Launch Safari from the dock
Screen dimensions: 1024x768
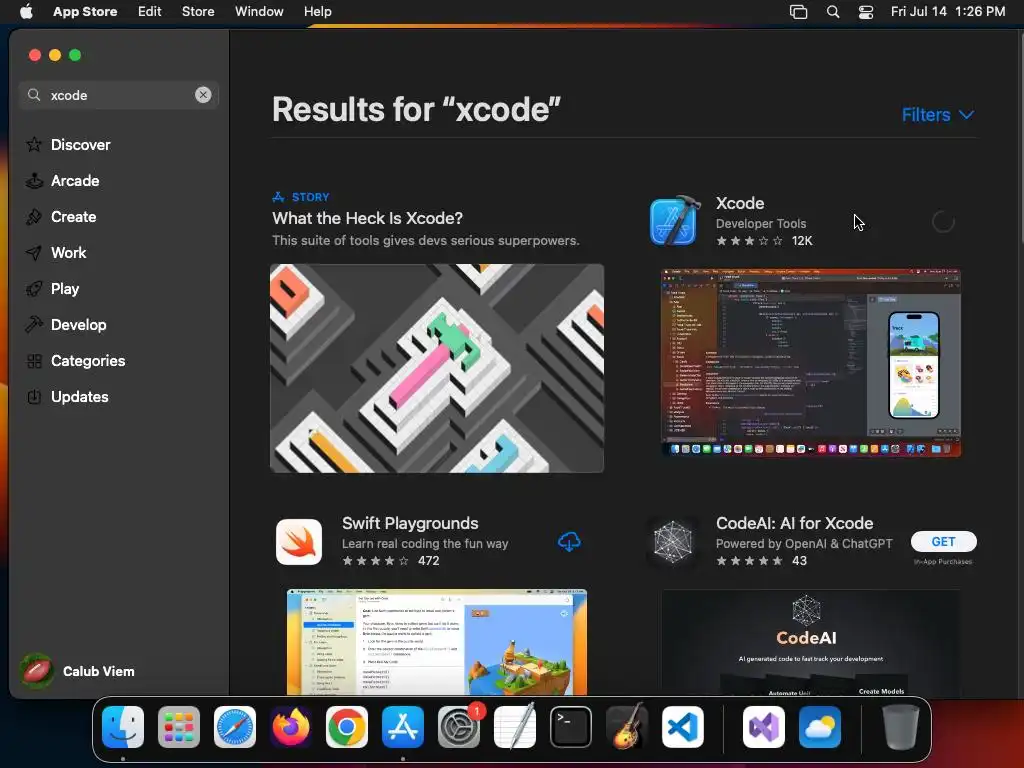point(235,727)
